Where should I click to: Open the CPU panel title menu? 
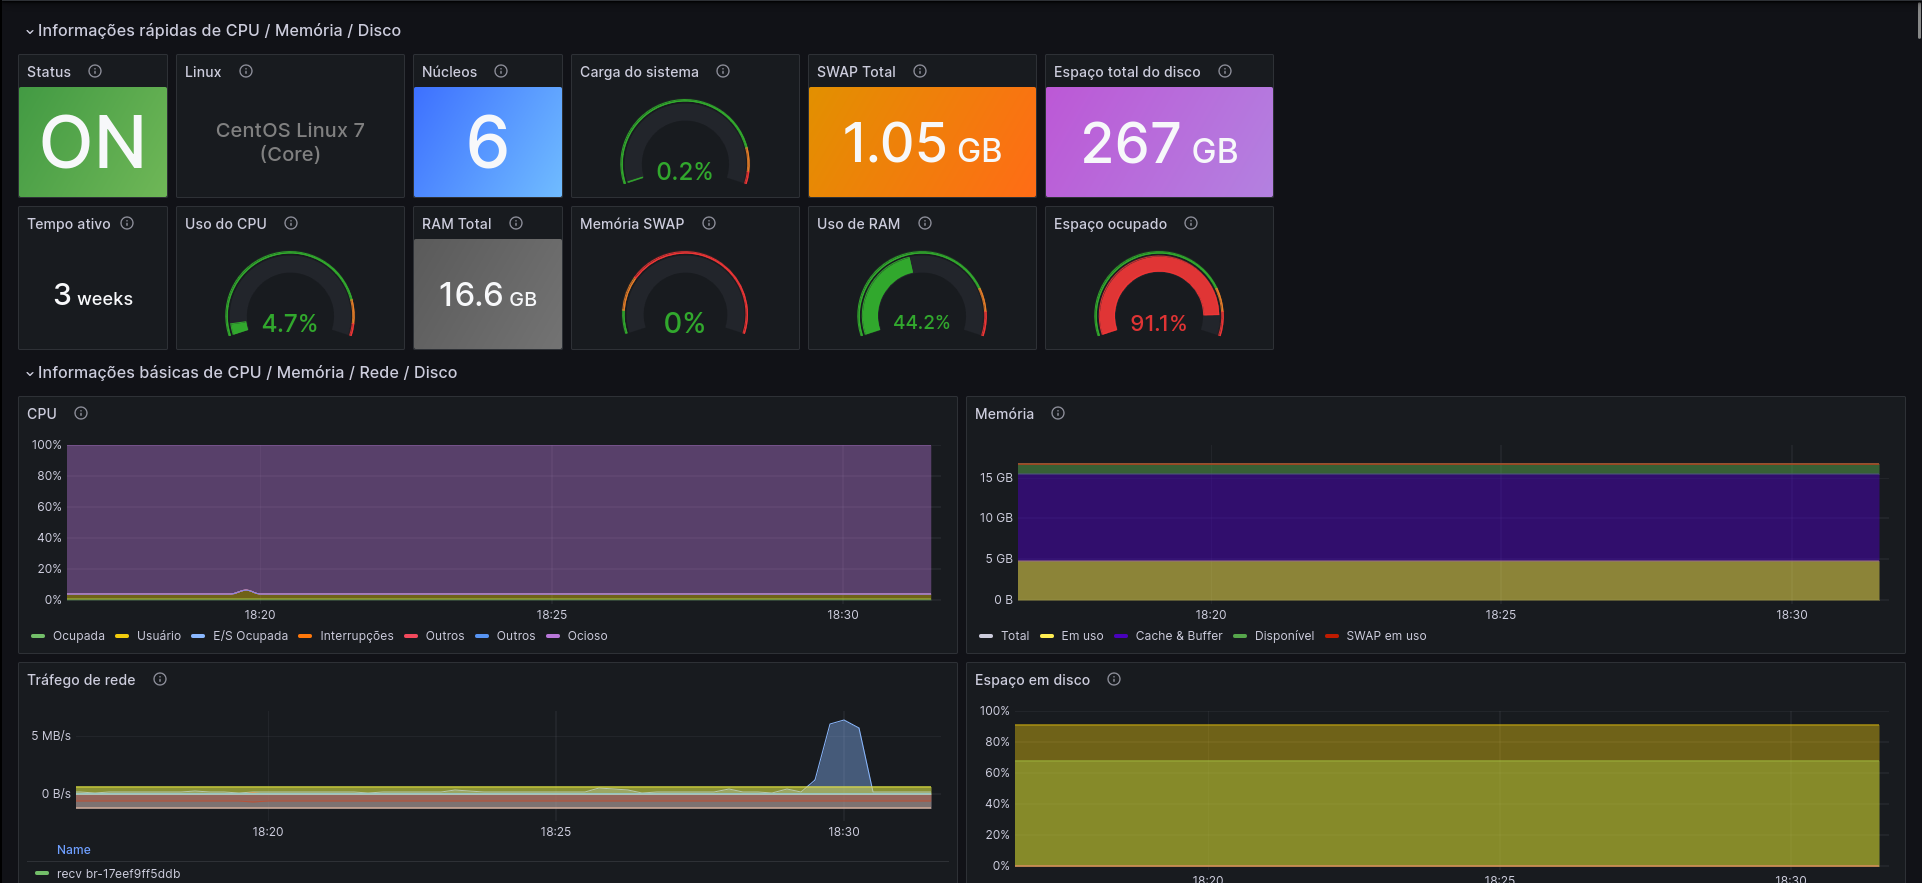point(42,414)
